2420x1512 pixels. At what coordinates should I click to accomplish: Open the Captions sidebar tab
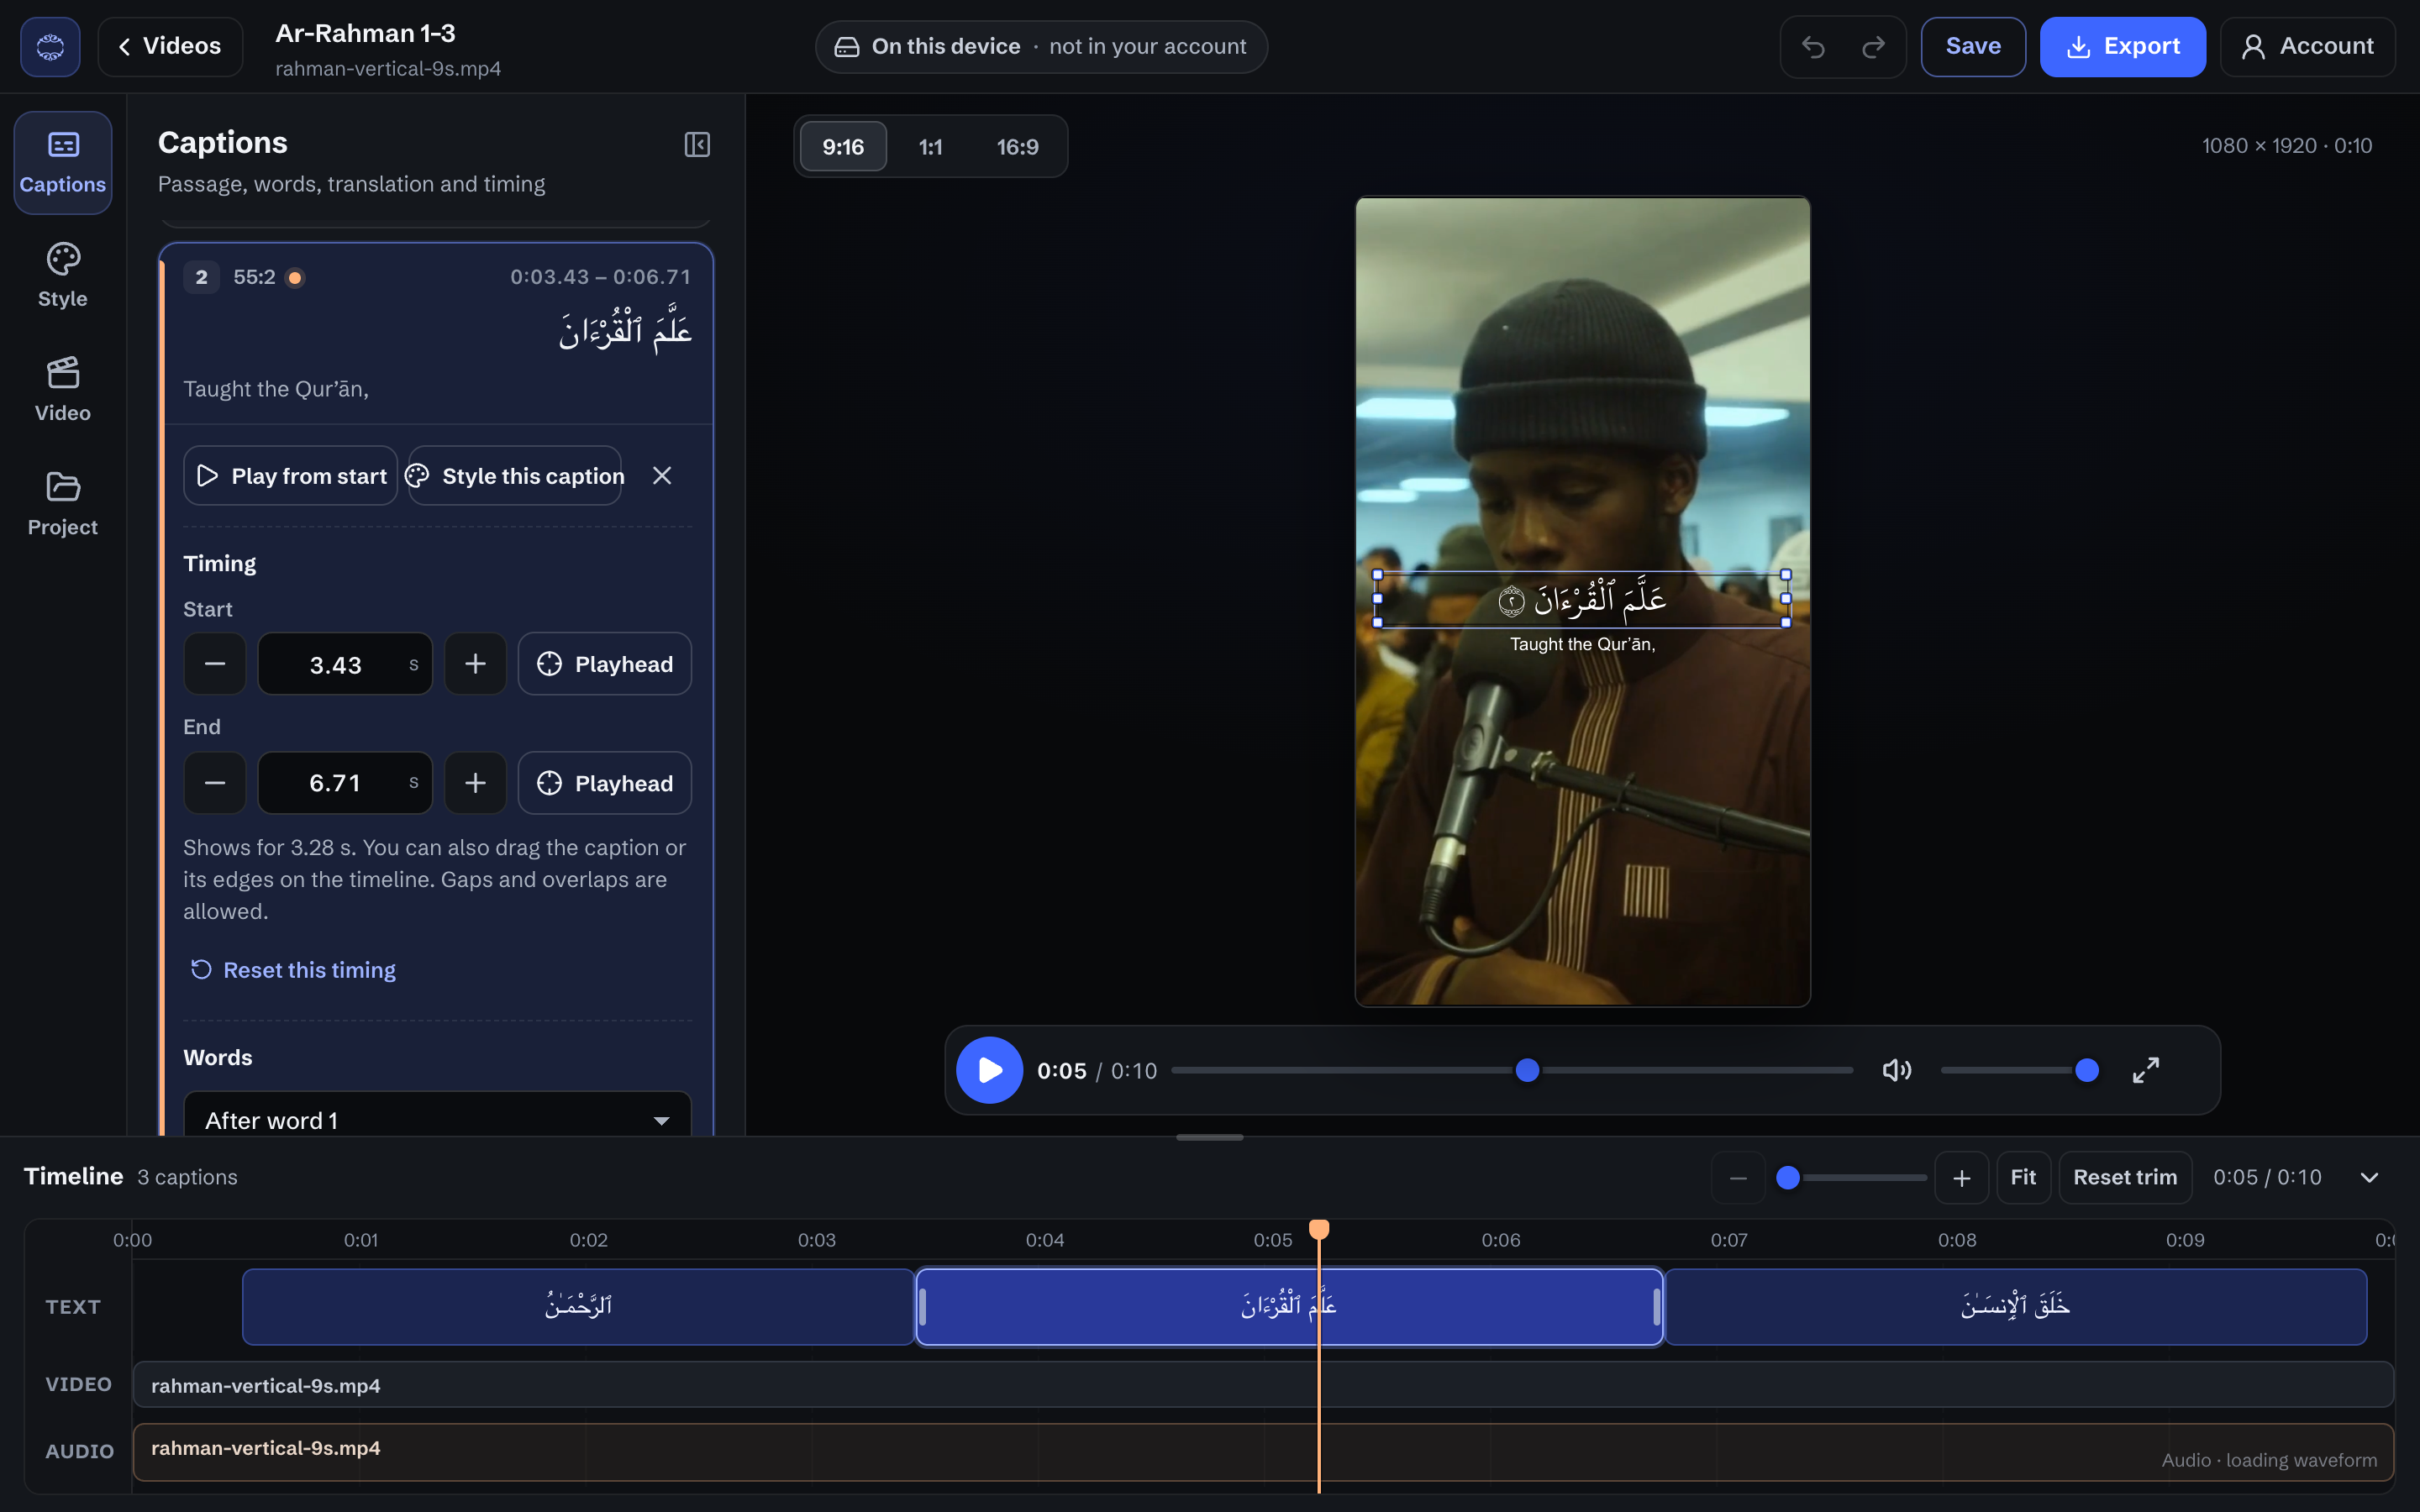point(63,162)
